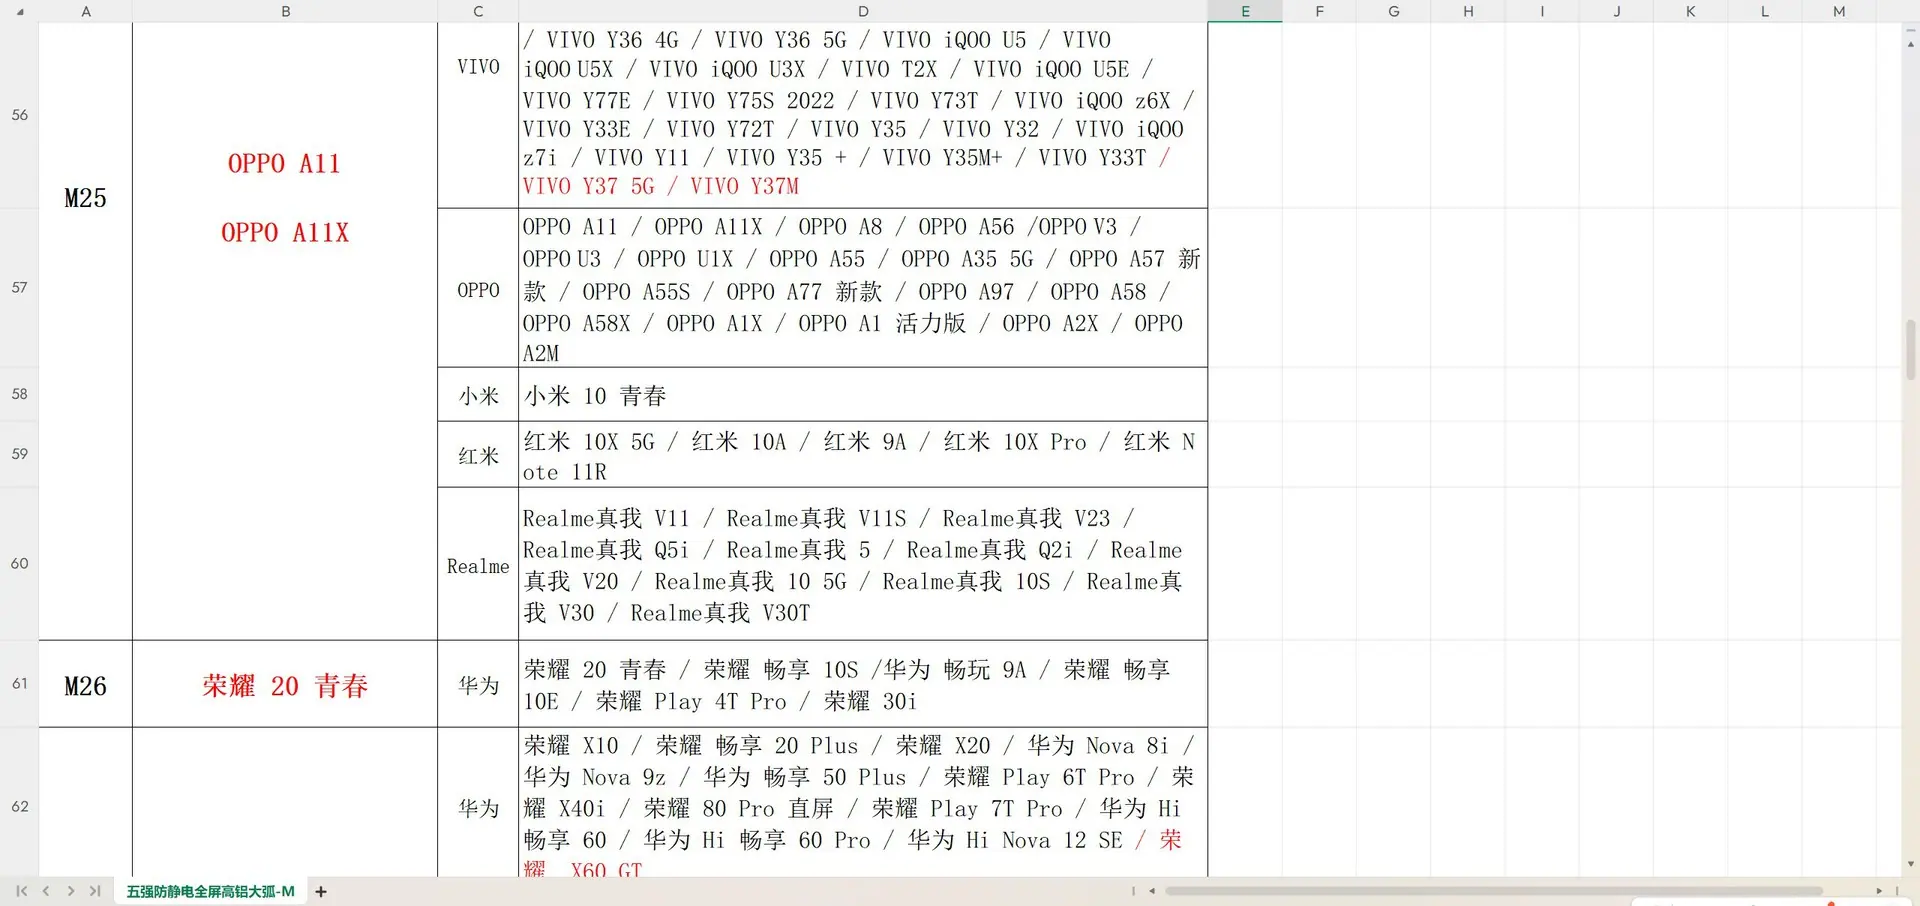Select column A header
1920x906 pixels.
coord(86,11)
